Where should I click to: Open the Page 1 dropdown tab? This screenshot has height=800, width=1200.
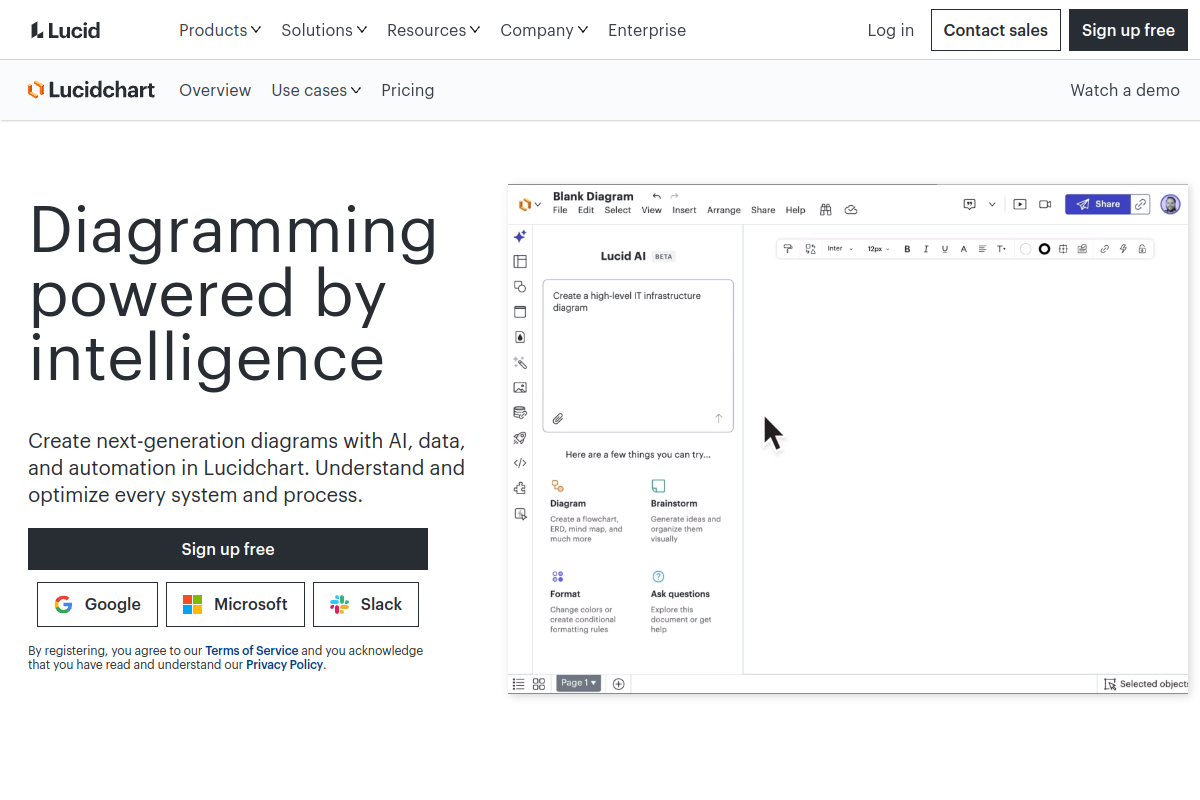579,683
